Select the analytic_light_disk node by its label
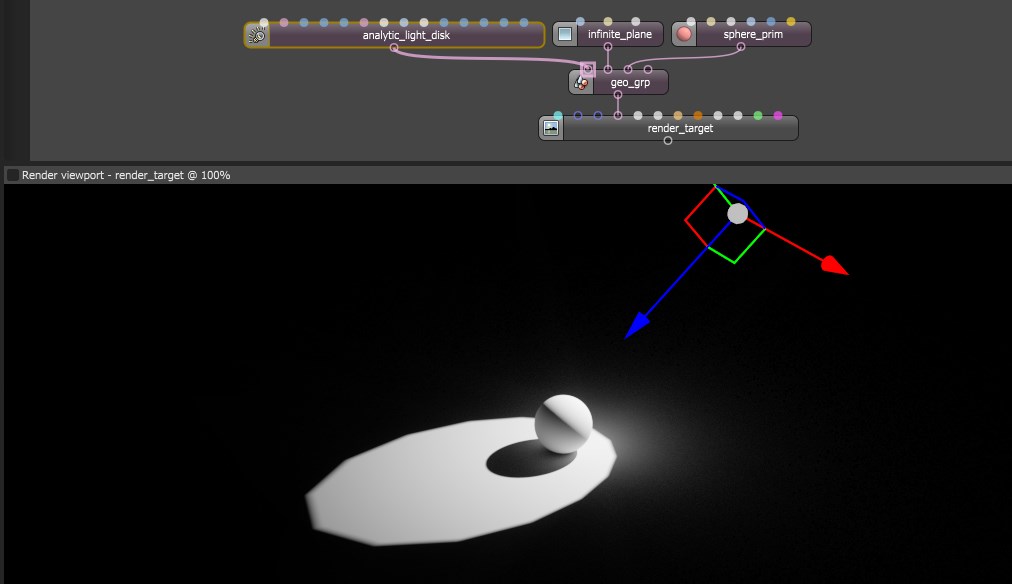The image size is (1012, 584). (406, 35)
